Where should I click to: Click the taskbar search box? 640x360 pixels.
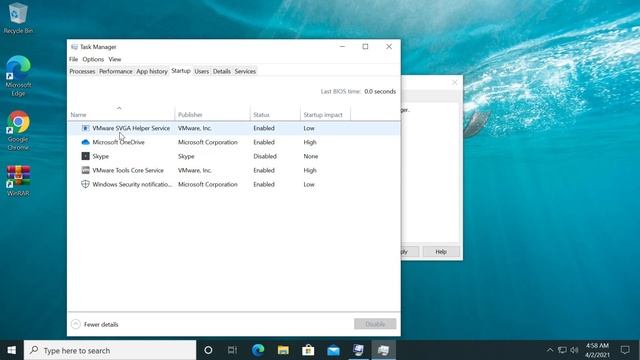(110, 350)
